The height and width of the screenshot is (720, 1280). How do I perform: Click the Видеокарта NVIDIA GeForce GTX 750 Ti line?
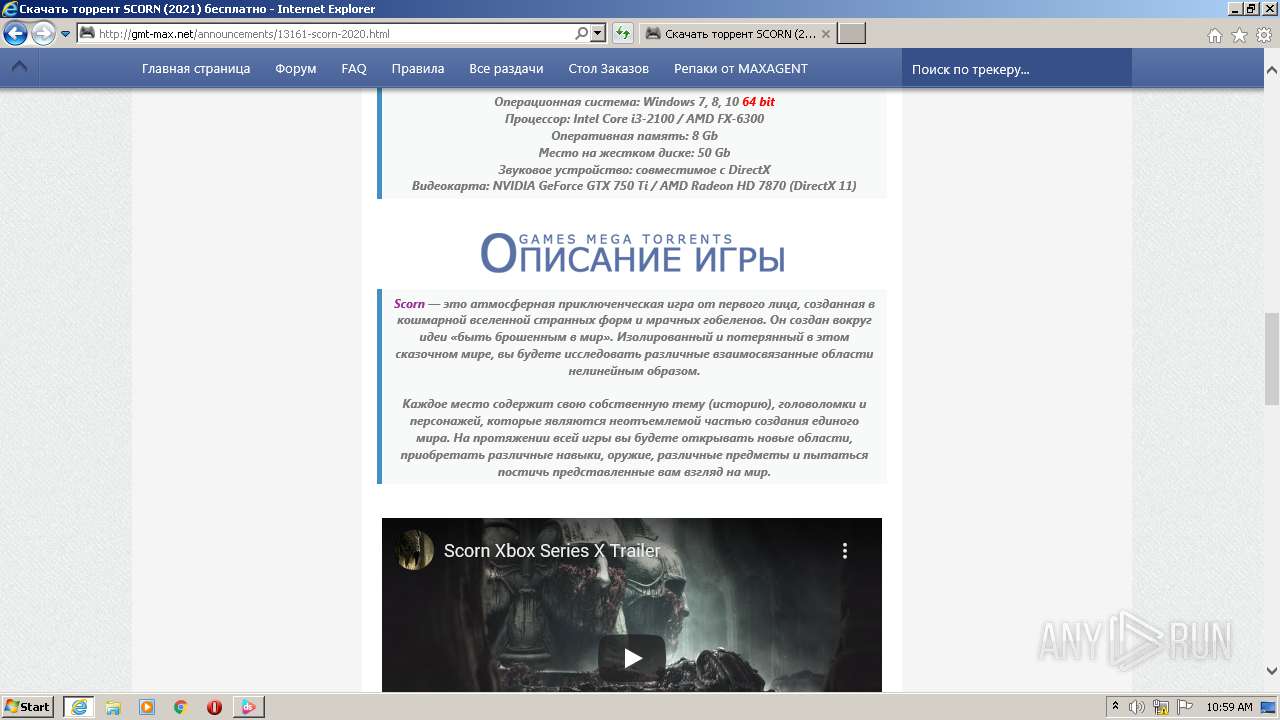634,186
